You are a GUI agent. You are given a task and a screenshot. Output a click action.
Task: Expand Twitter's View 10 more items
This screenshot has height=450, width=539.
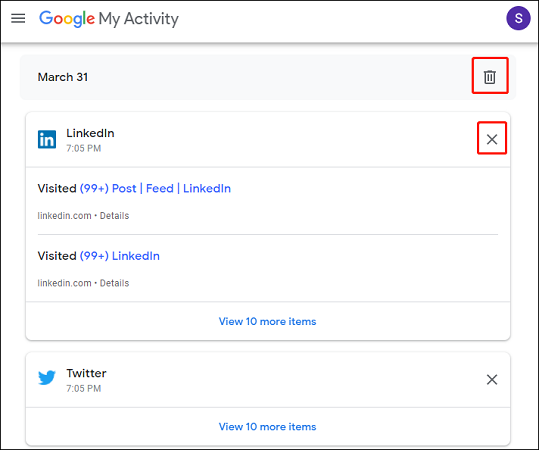tap(267, 427)
